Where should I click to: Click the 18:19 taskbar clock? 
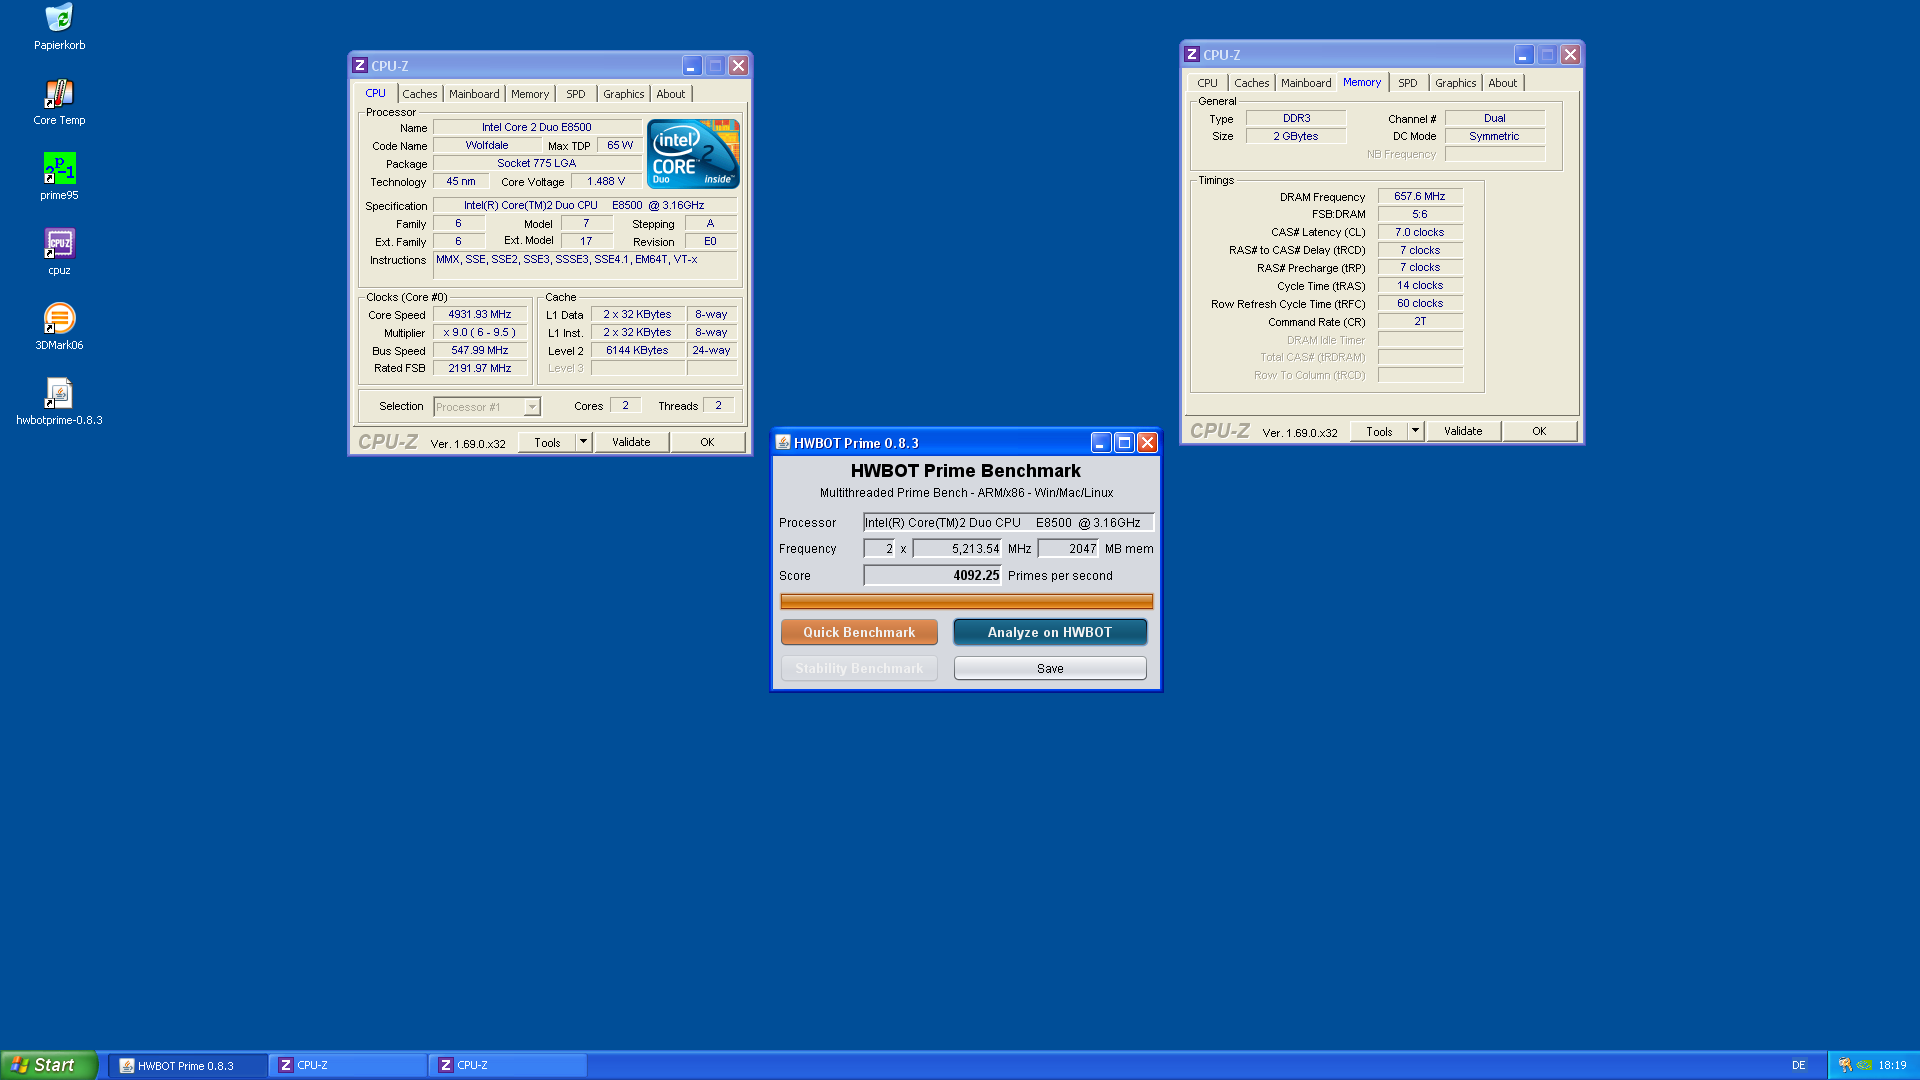click(x=1892, y=1066)
